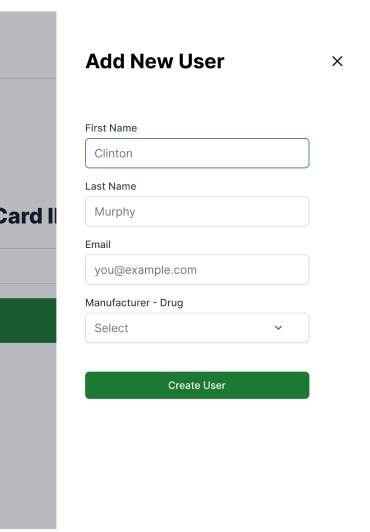Select the Email input box
Image resolution: width=370 pixels, height=532 pixels.
point(197,270)
